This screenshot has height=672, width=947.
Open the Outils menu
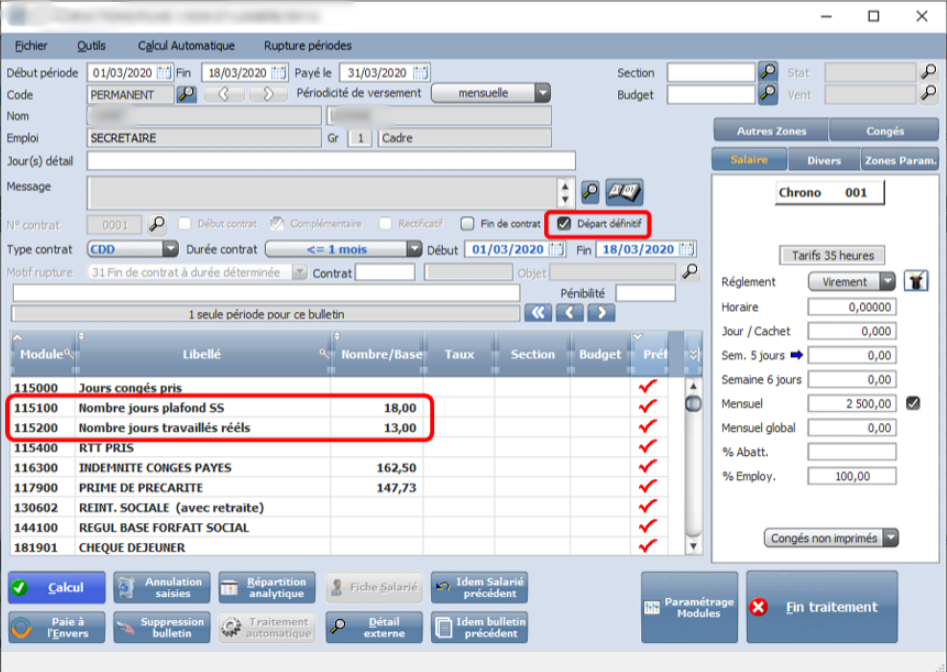(91, 46)
